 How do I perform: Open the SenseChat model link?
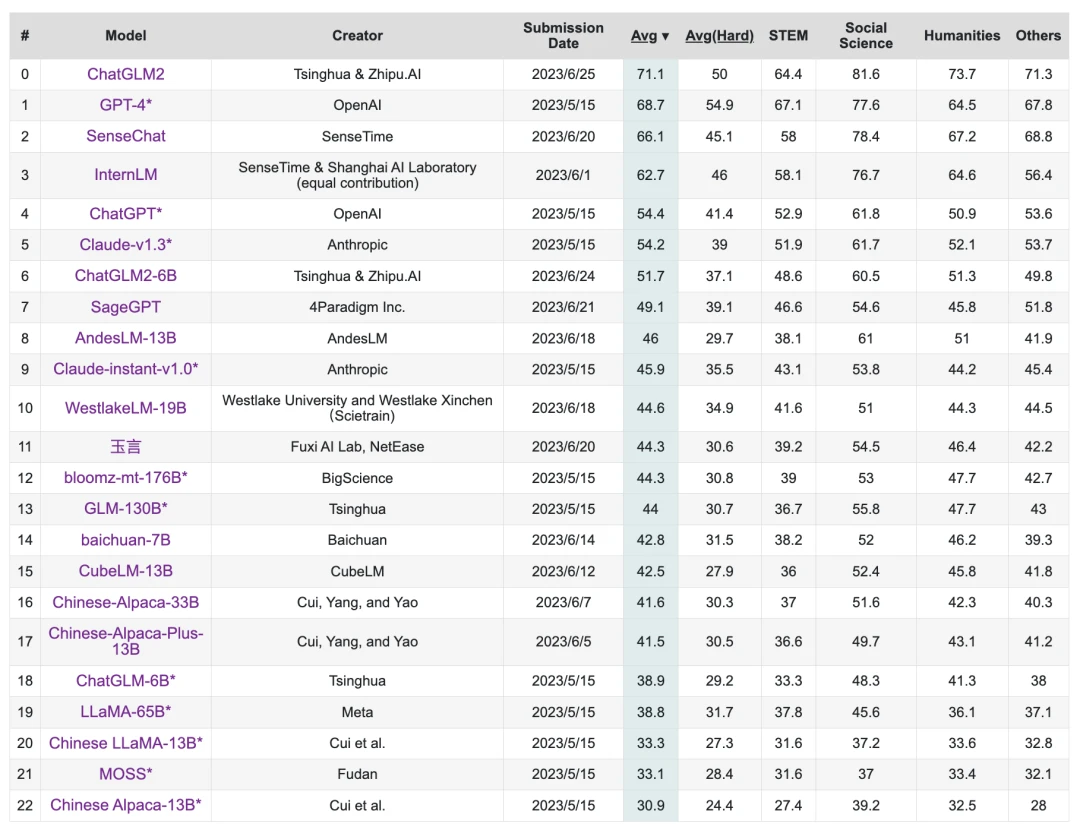[125, 136]
